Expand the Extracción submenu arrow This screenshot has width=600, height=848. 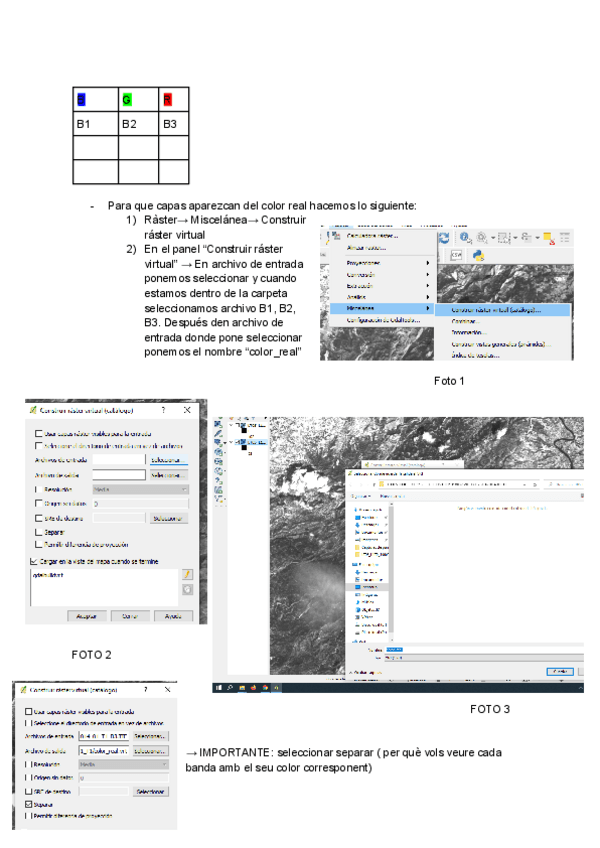[x=427, y=286]
